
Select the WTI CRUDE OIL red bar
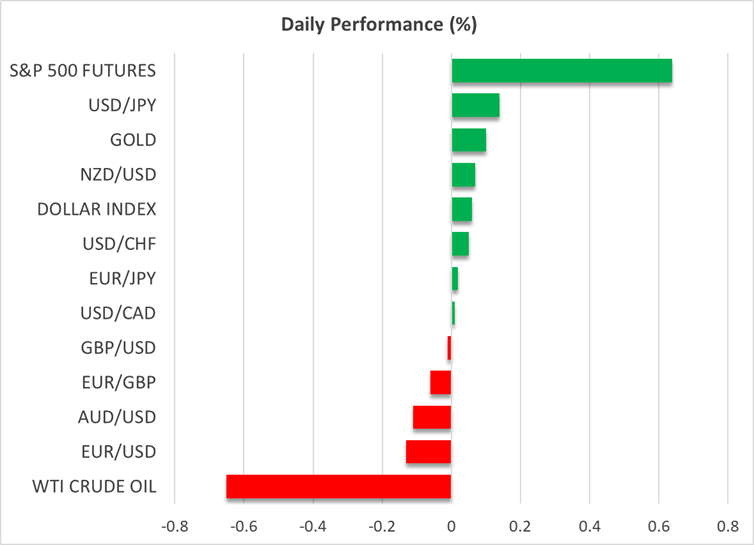(339, 487)
